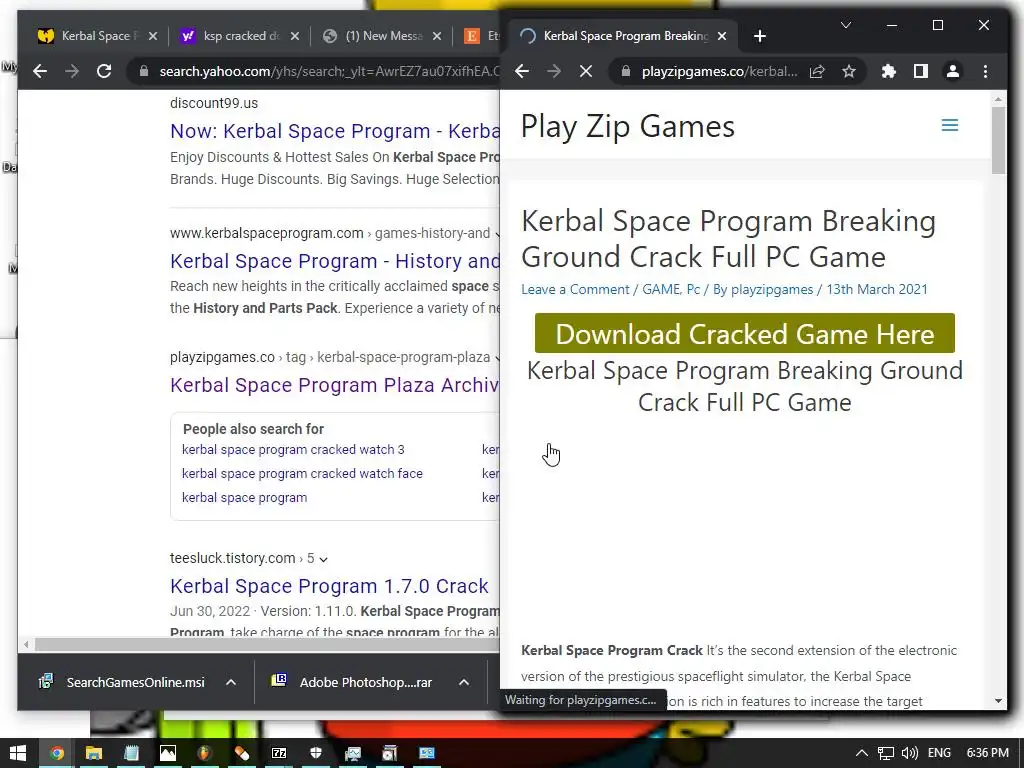Open the Photos icon in the taskbar
The height and width of the screenshot is (768, 1024).
coord(168,753)
